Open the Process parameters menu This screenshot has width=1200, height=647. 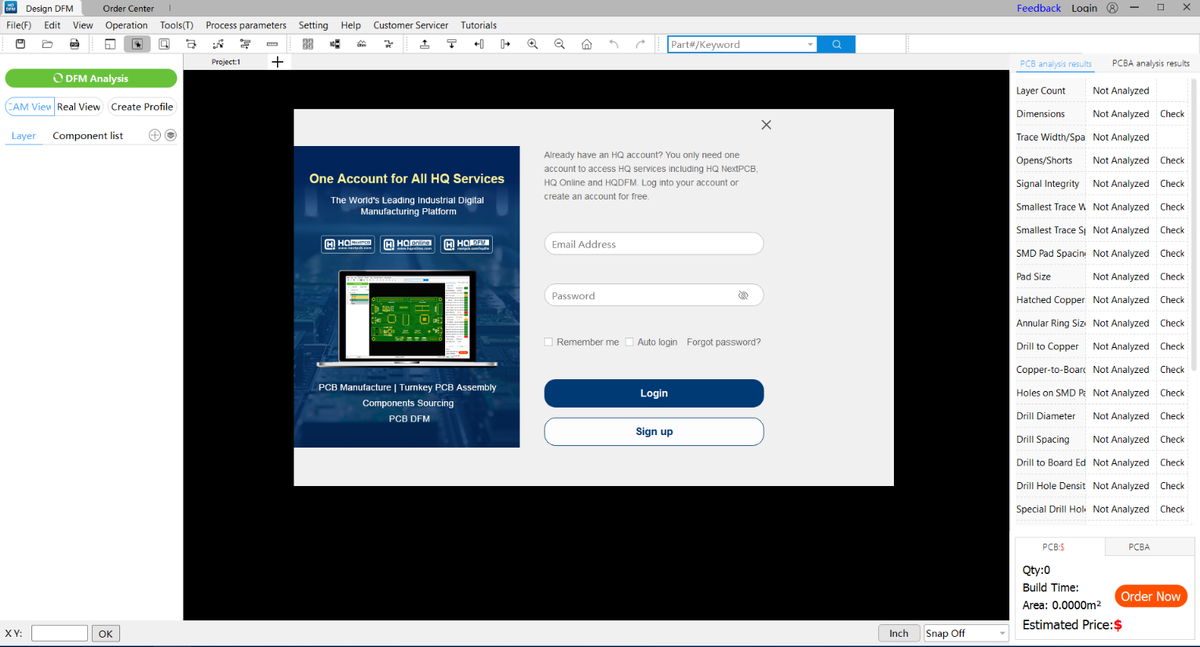[x=246, y=25]
